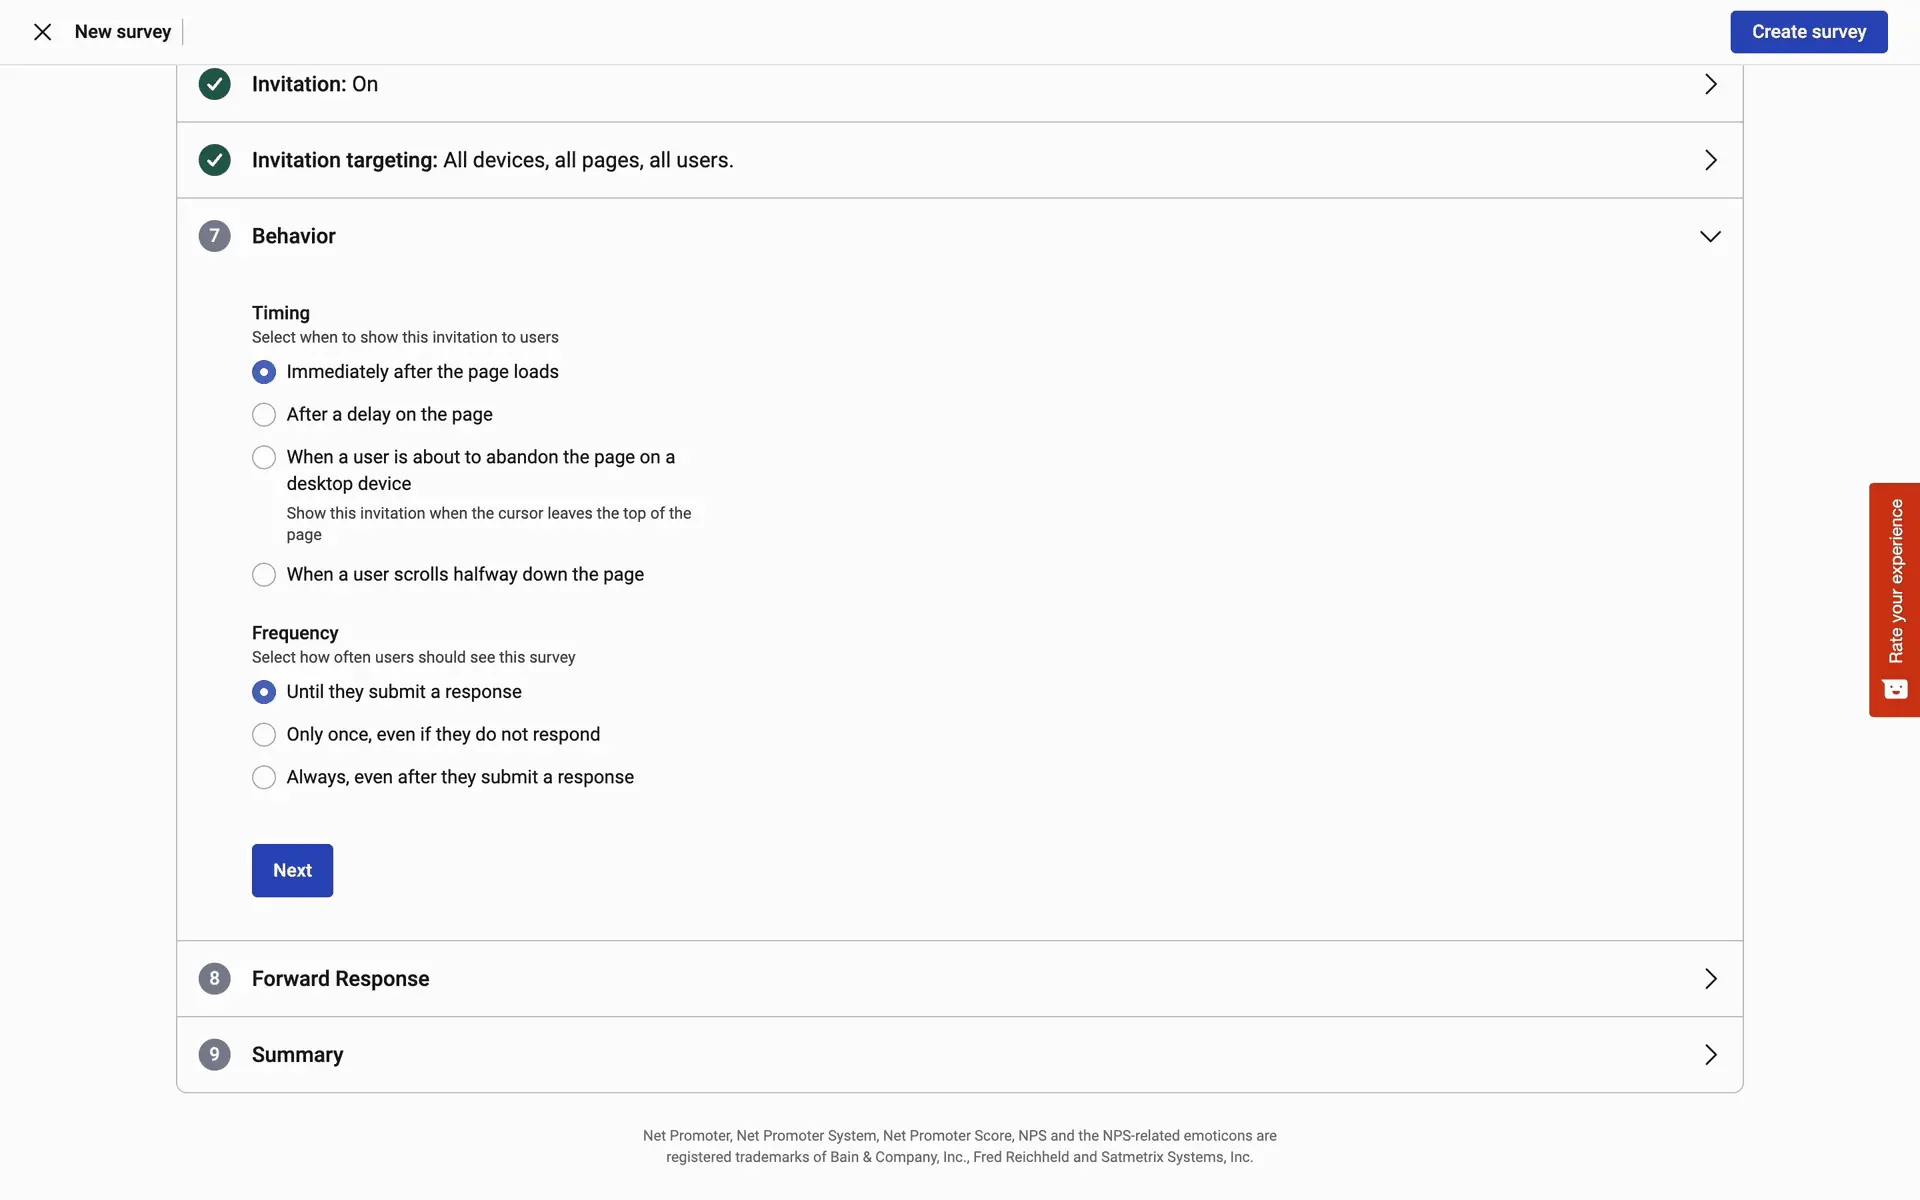Click the step 8 number badge

[x=214, y=978]
